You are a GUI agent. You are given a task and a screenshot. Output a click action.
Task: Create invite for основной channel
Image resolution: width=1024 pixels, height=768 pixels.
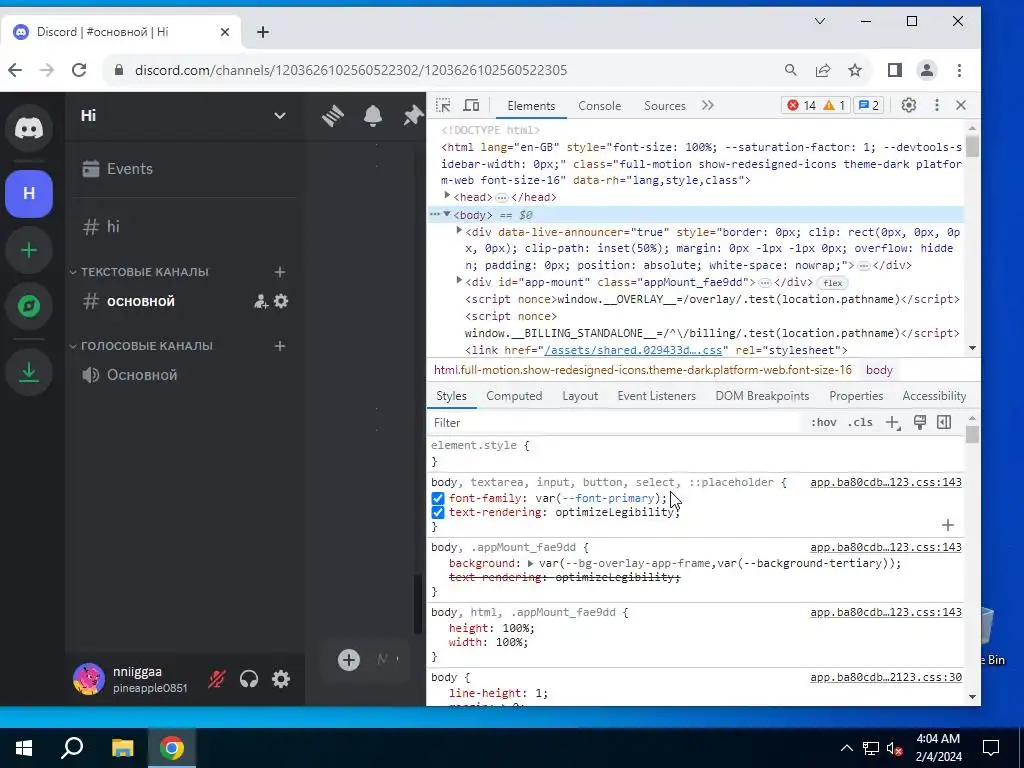[261, 302]
